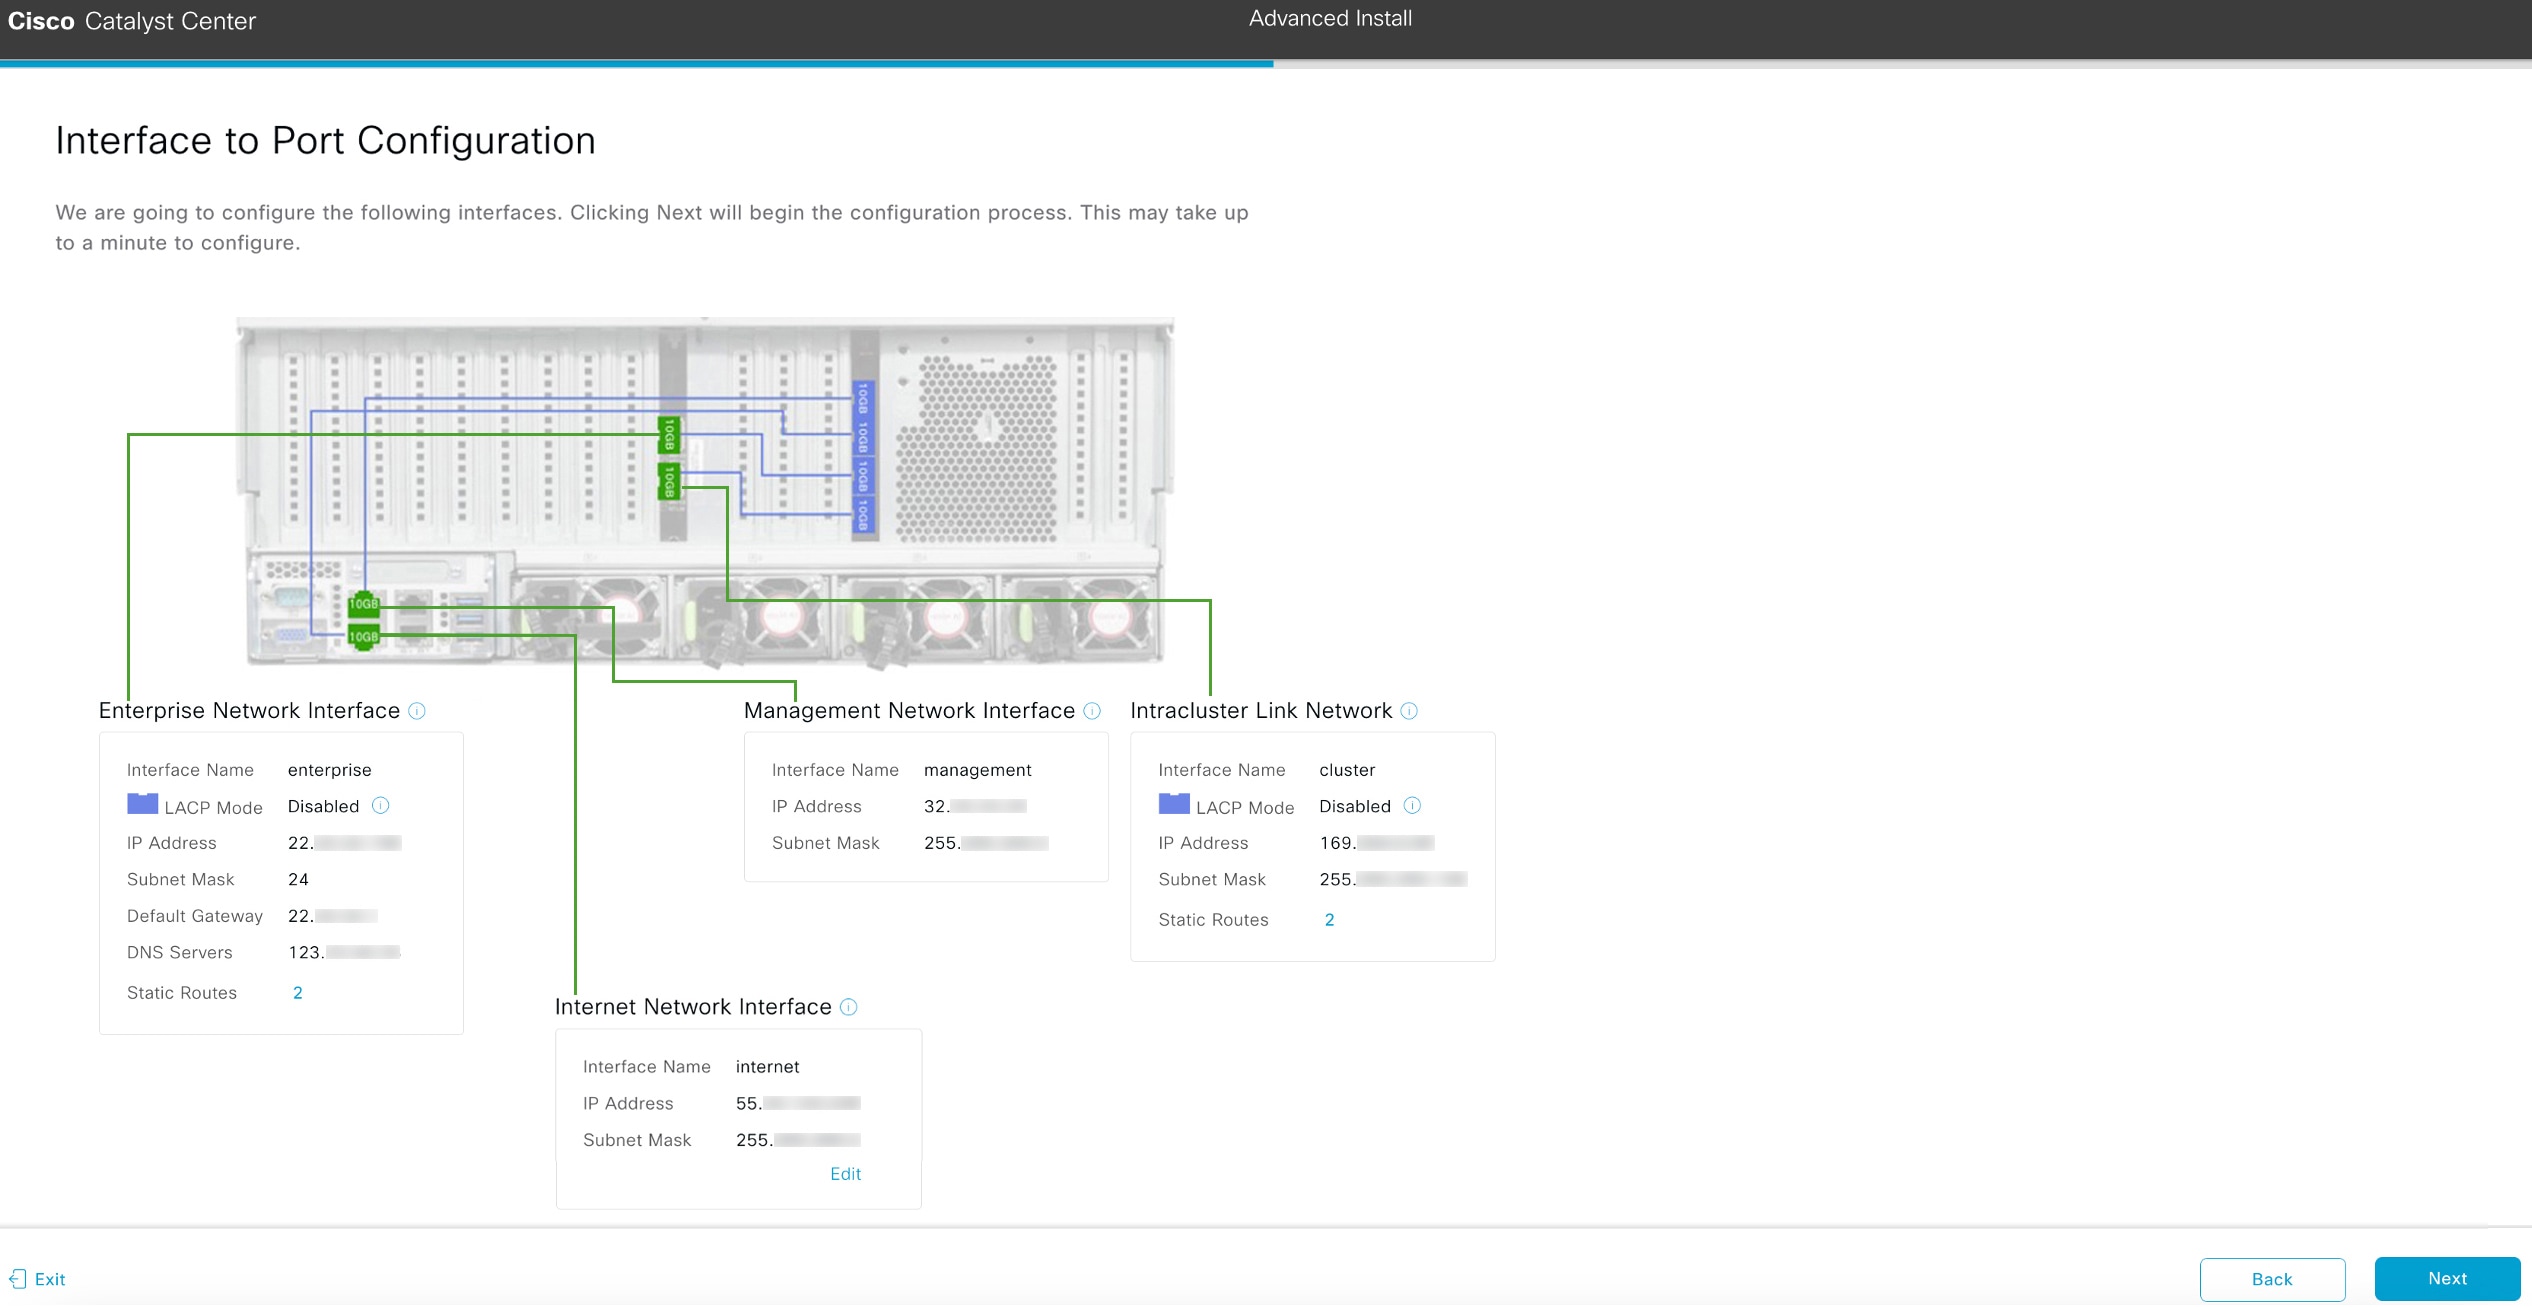2532x1307 pixels.
Task: Click the LACP Mode info icon in Intracluster card
Action: click(x=1412, y=806)
